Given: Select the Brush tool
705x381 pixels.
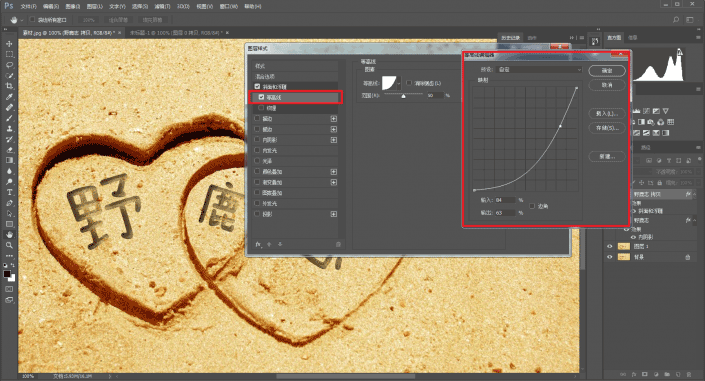Looking at the screenshot, I should click(9, 118).
